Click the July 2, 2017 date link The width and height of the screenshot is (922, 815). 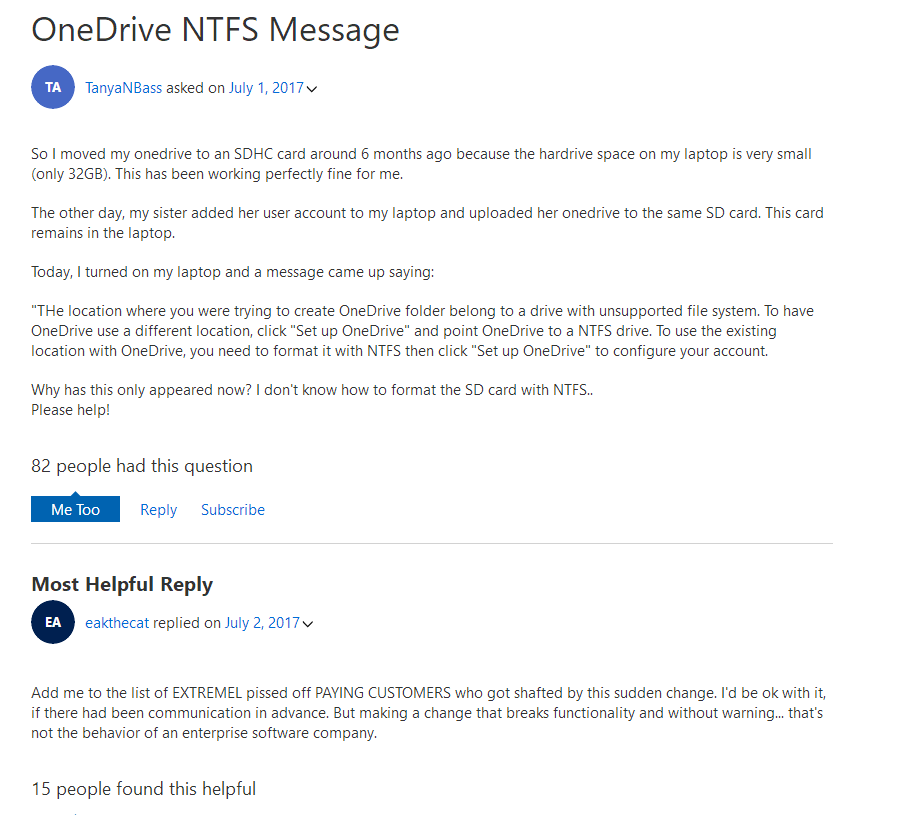(262, 623)
